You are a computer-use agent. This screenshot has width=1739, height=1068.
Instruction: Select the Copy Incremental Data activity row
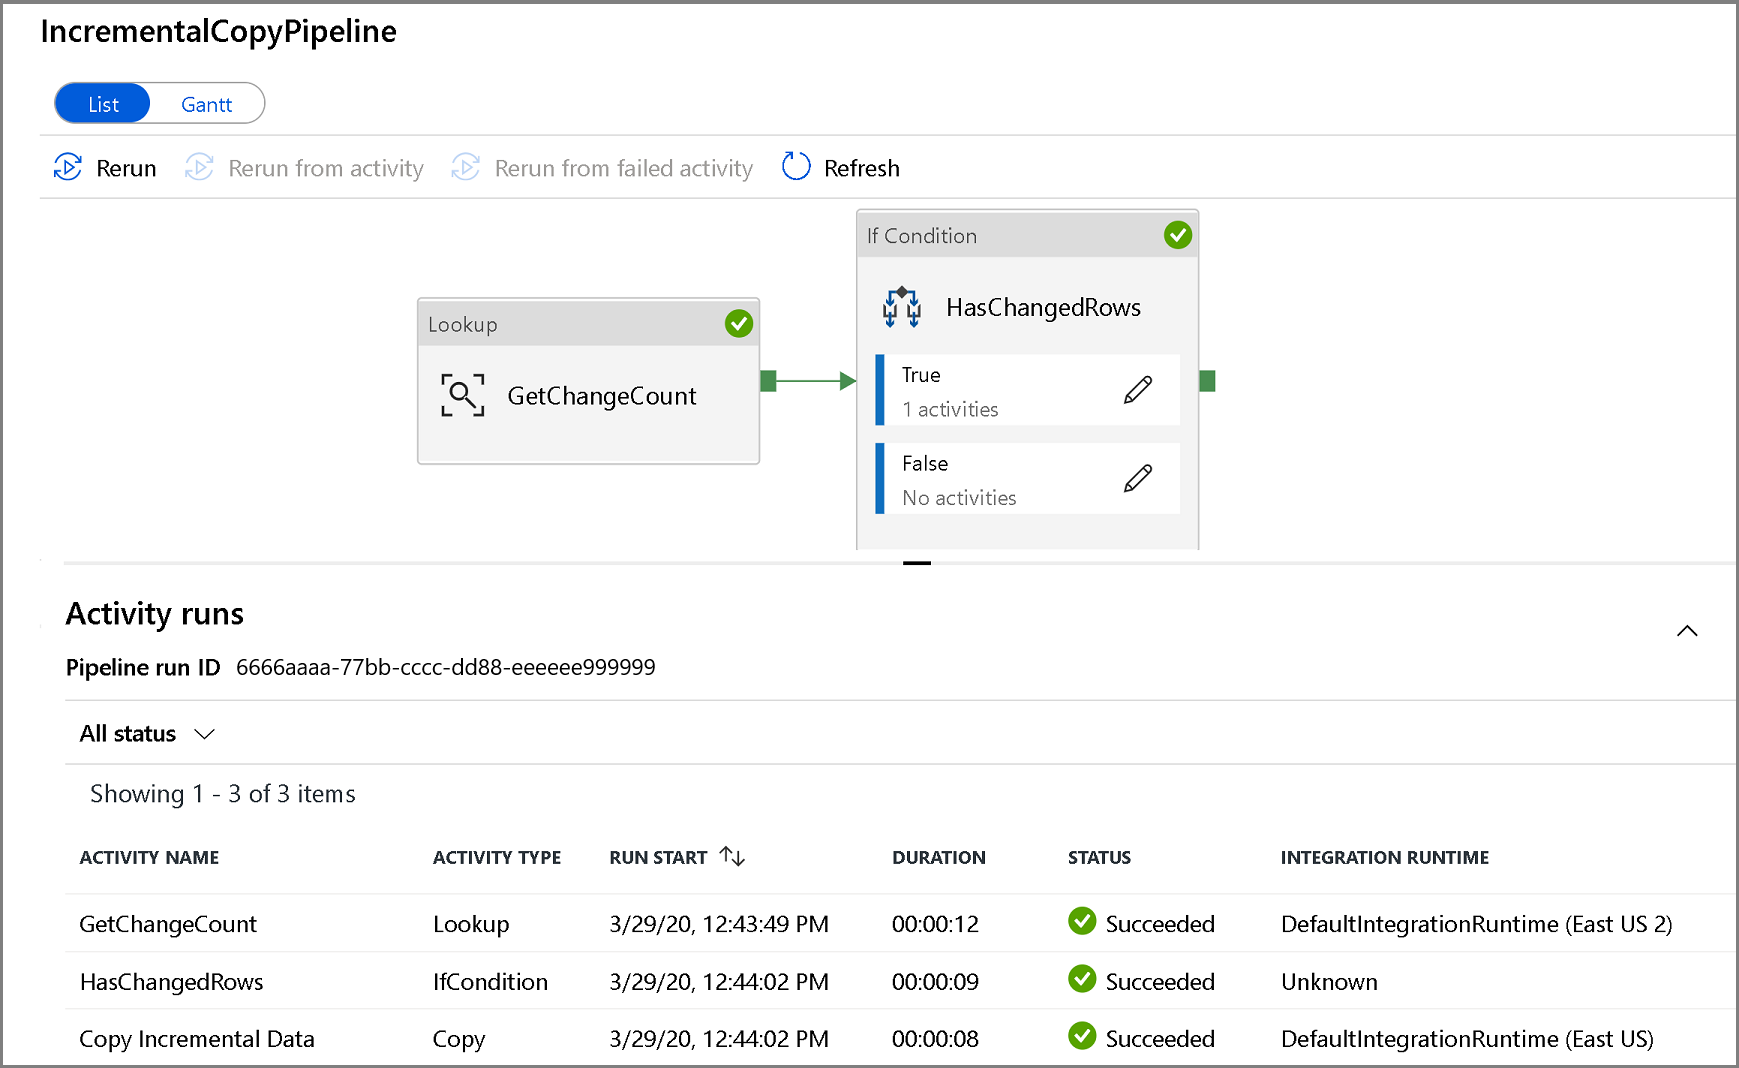tap(197, 1039)
